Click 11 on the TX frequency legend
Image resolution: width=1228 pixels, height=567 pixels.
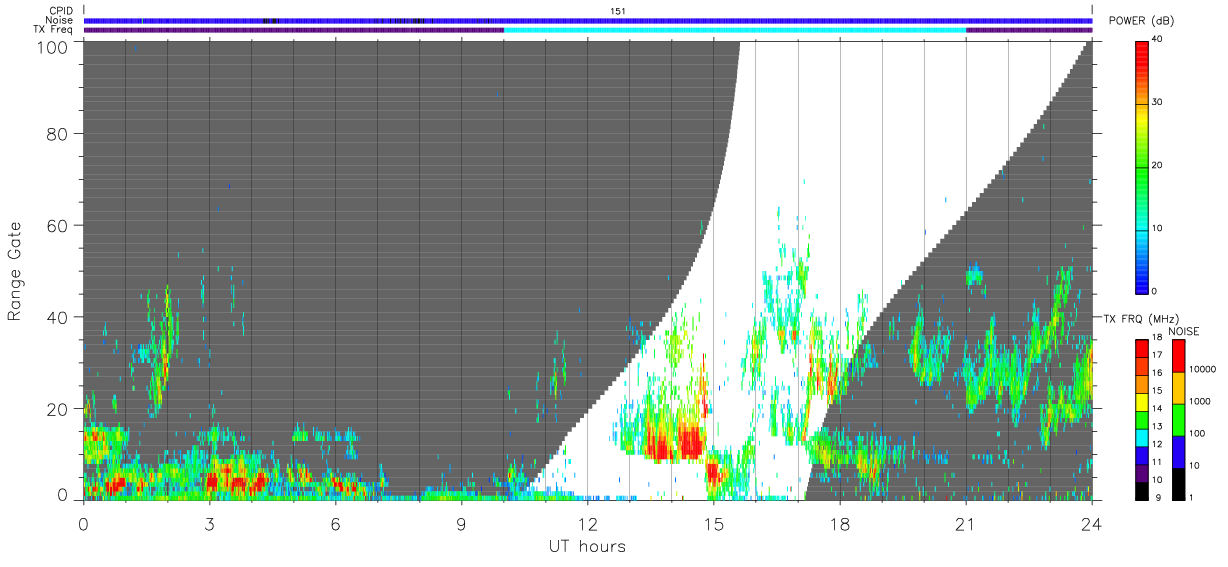[1156, 462]
